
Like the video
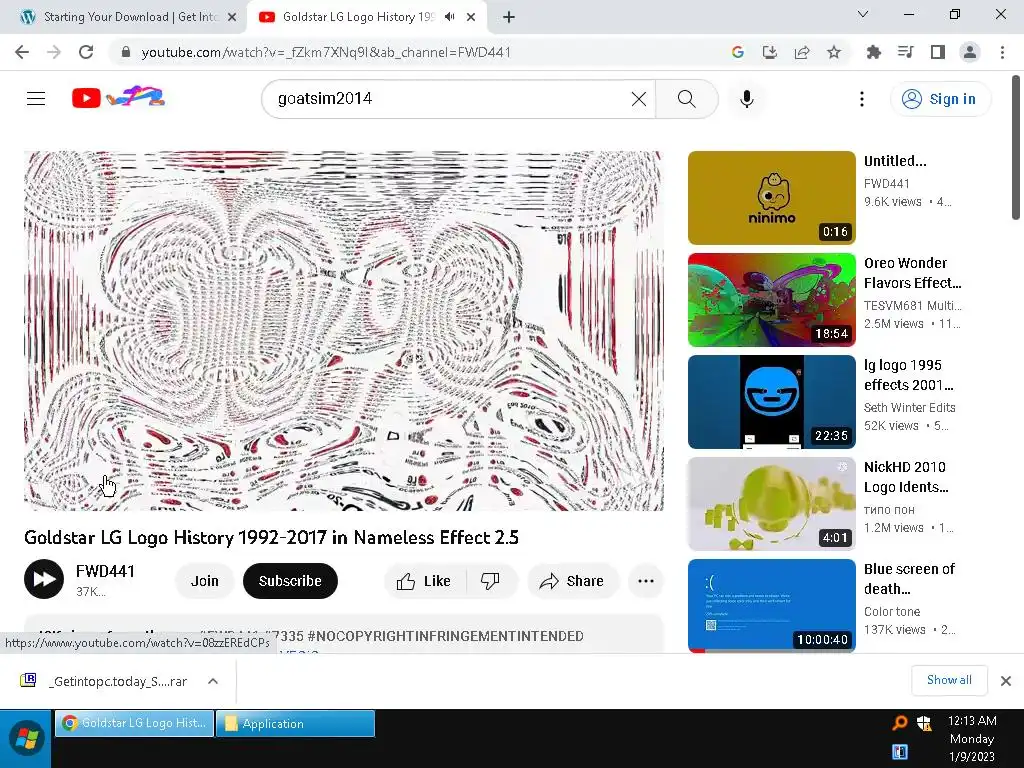[424, 581]
